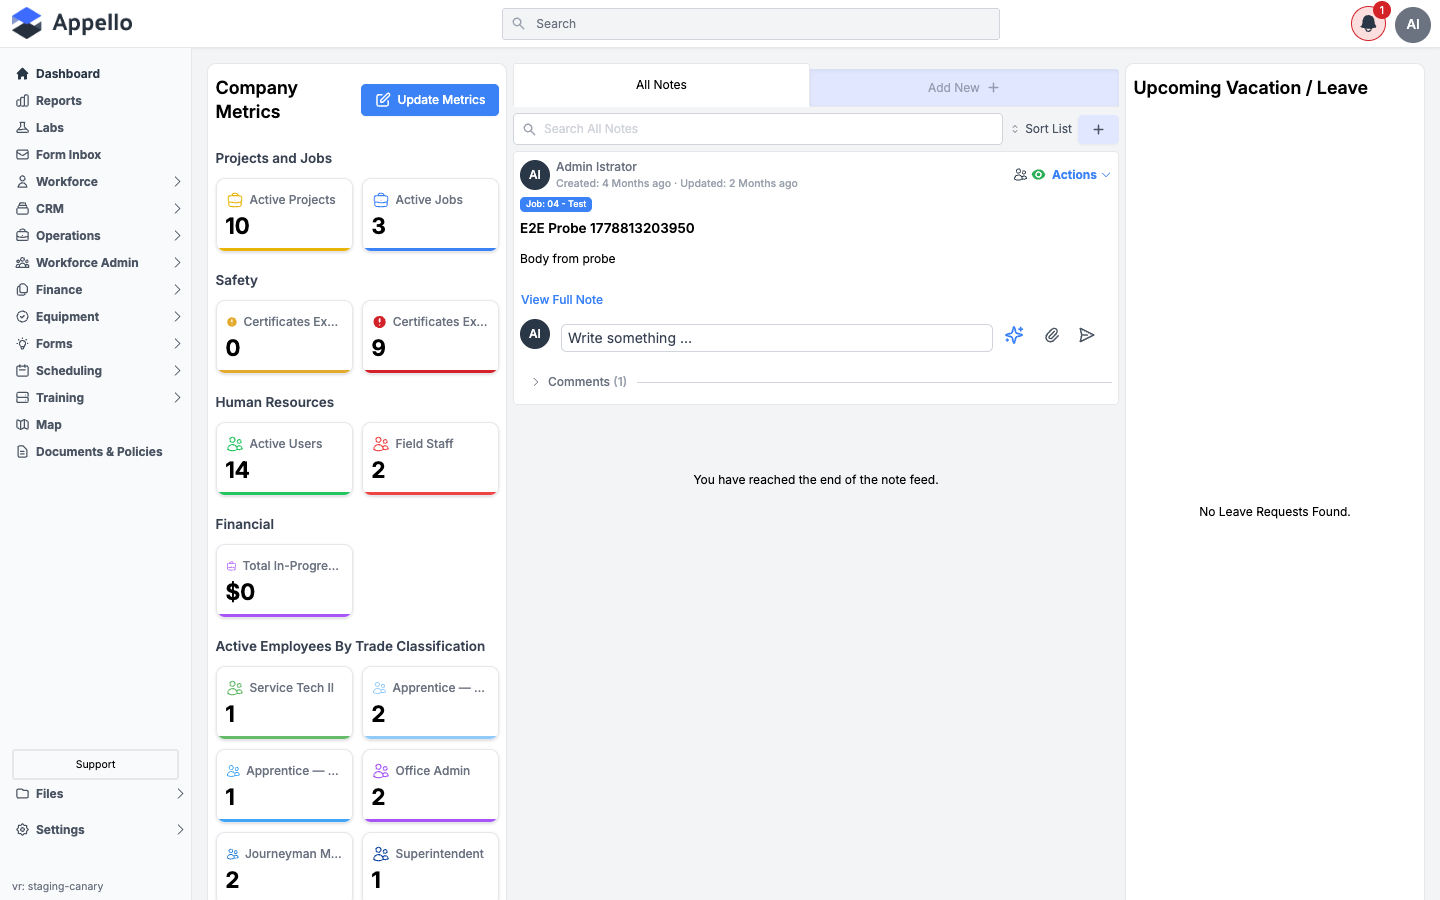Image resolution: width=1440 pixels, height=900 pixels.
Task: Click the AI sparkle icon in comment box
Action: click(1014, 336)
